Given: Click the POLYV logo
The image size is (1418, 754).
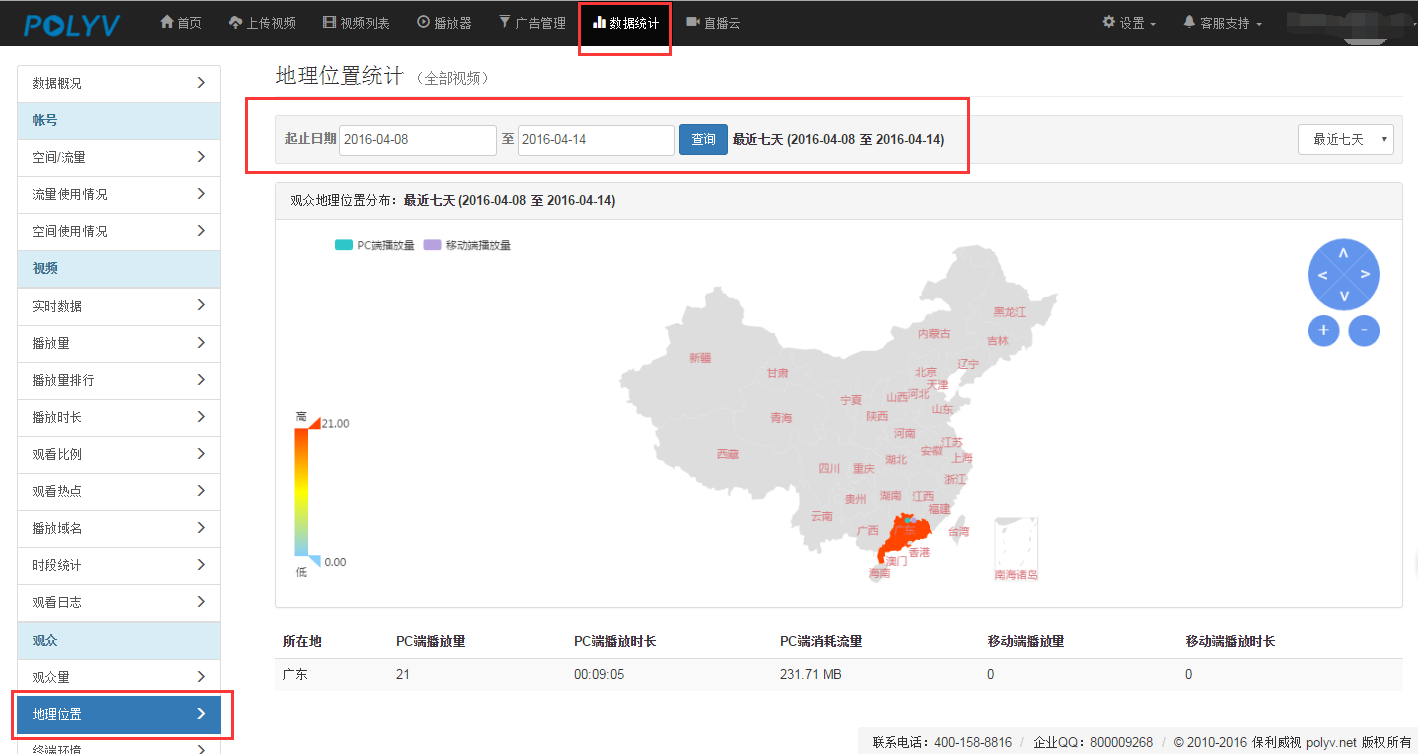Looking at the screenshot, I should [x=72, y=24].
